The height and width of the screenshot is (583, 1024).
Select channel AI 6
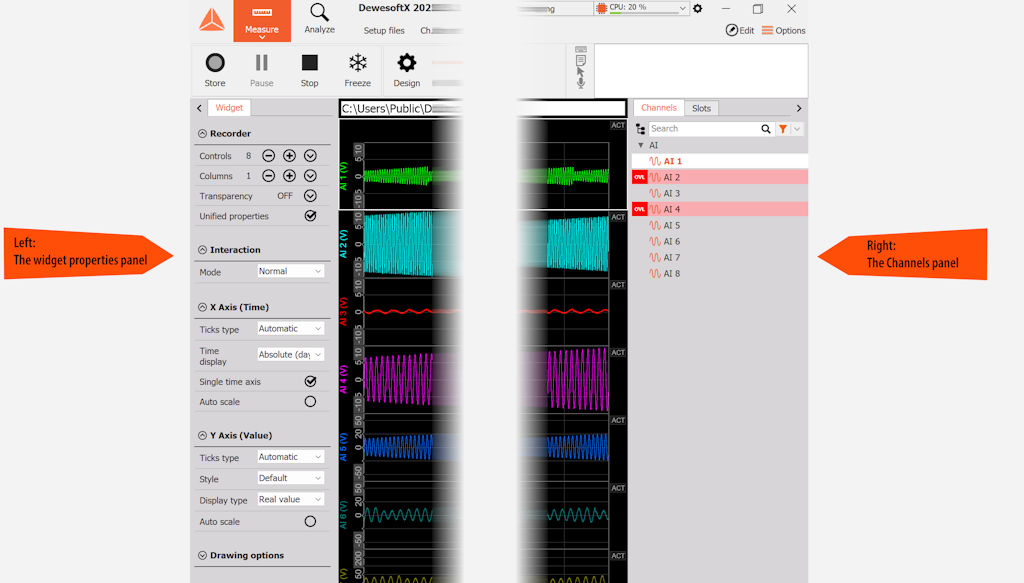720,242
